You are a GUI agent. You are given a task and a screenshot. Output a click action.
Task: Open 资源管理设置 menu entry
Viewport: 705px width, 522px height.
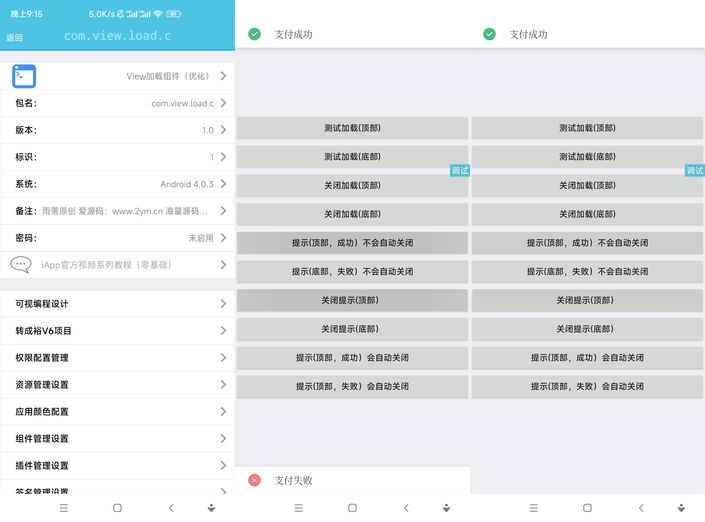pyautogui.click(x=117, y=385)
